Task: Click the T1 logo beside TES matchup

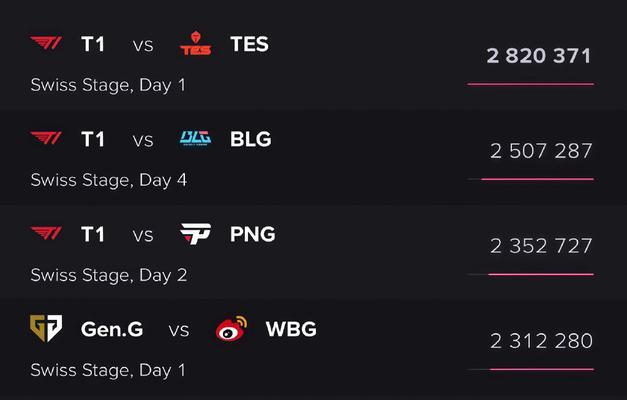Action: point(46,43)
